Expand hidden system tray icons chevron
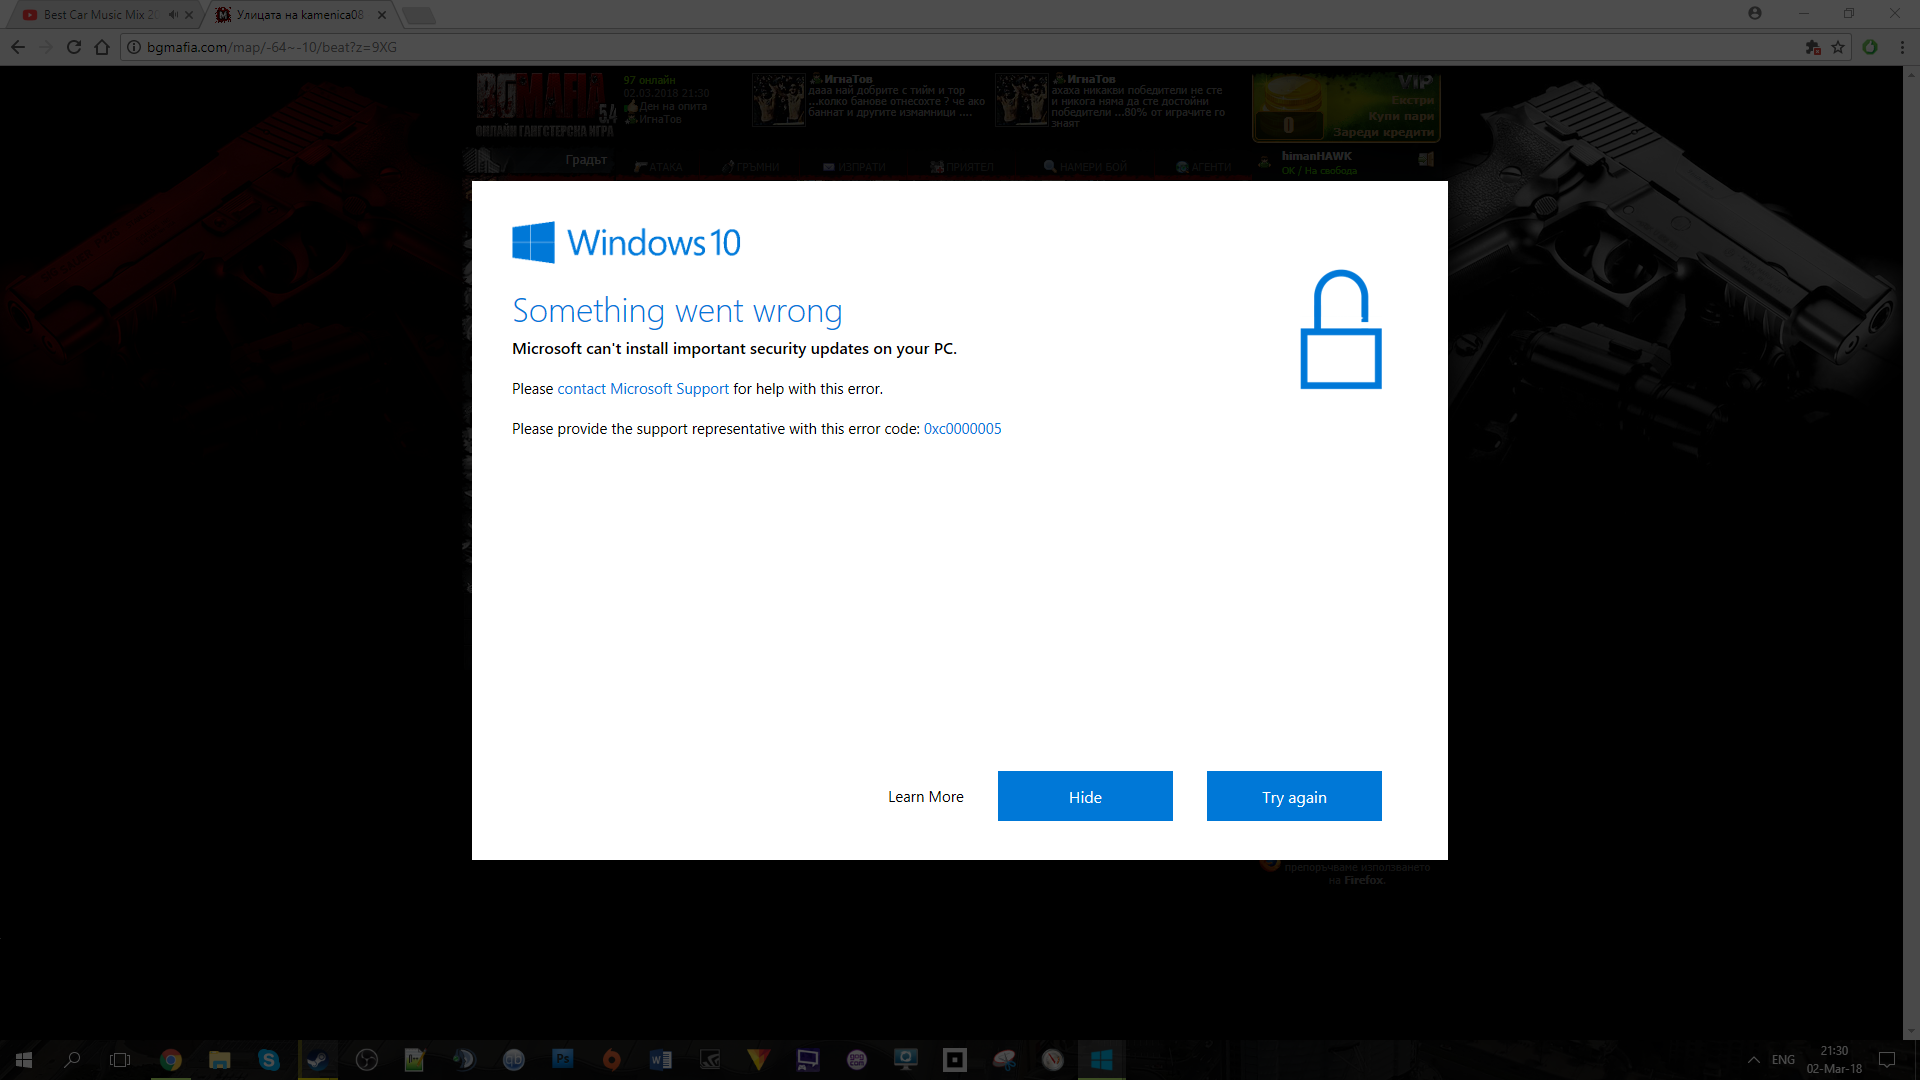 point(1754,1060)
